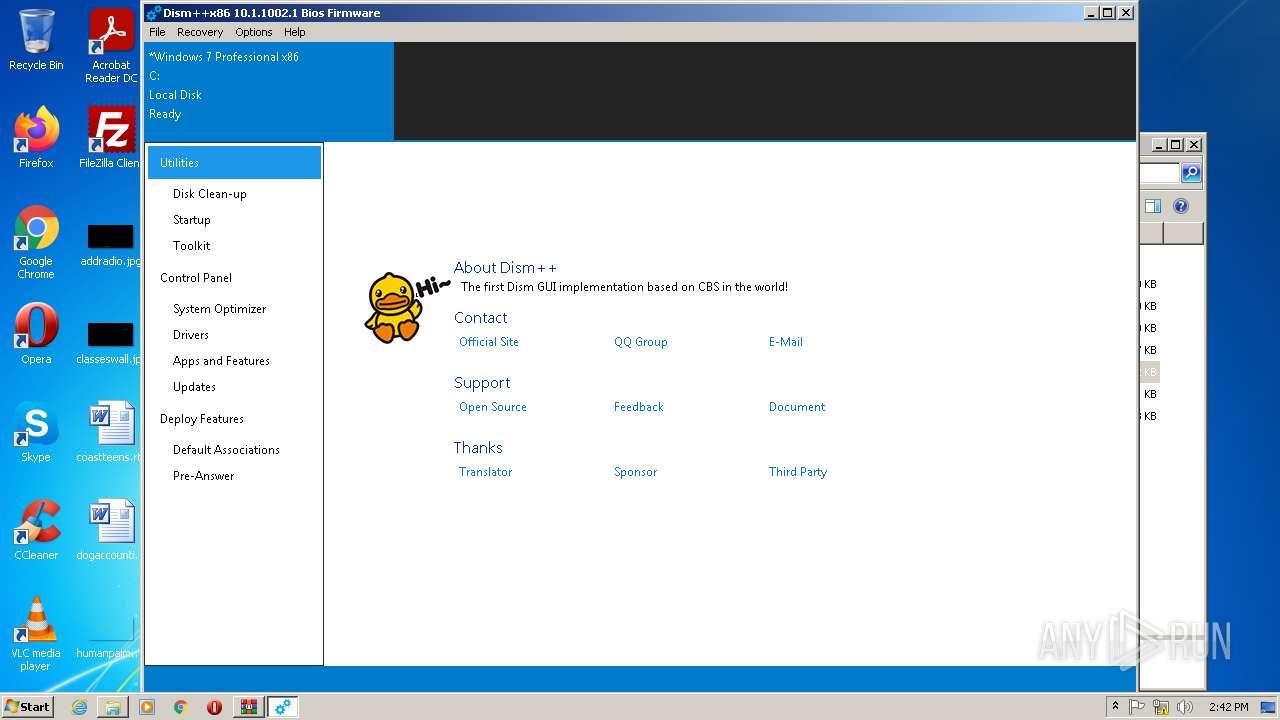Click the search button in Explorer window
Screen dimensions: 1280x720
[1191, 173]
